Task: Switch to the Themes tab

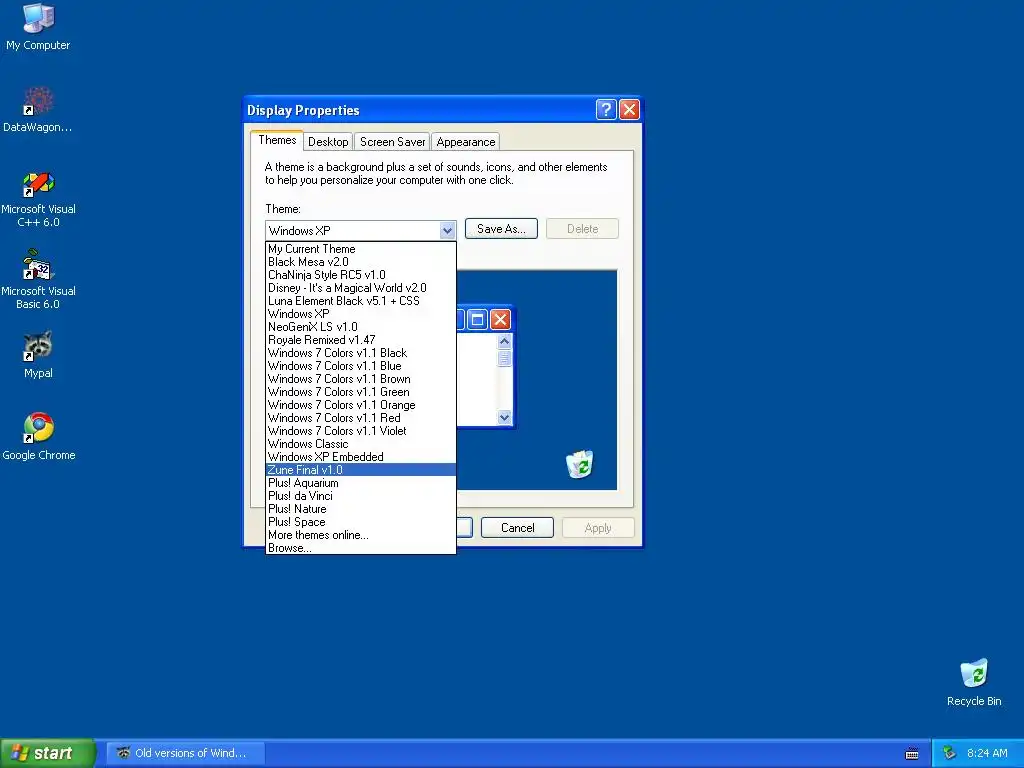Action: [x=277, y=140]
